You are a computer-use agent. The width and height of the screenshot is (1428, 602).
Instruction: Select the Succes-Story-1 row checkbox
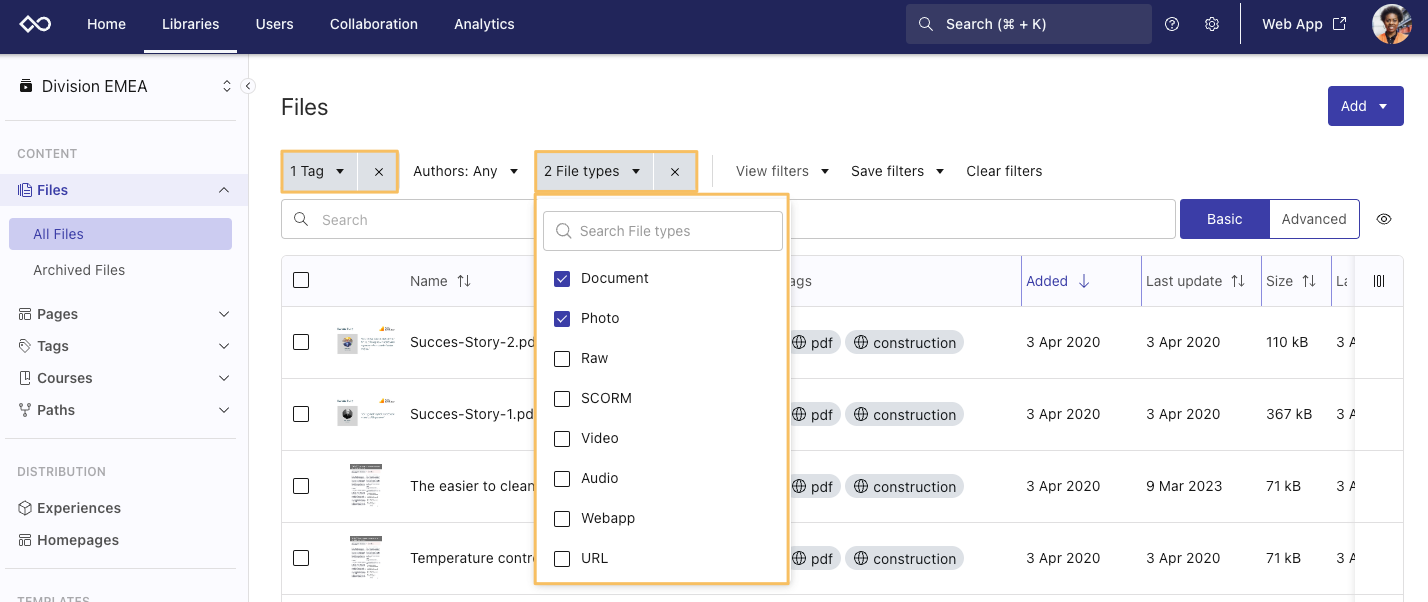[x=301, y=414]
